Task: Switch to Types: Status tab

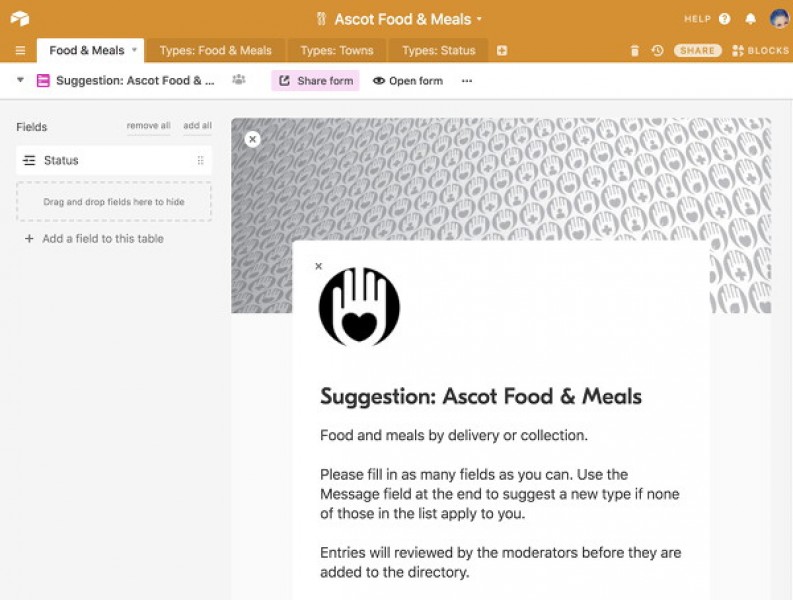Action: tap(438, 51)
